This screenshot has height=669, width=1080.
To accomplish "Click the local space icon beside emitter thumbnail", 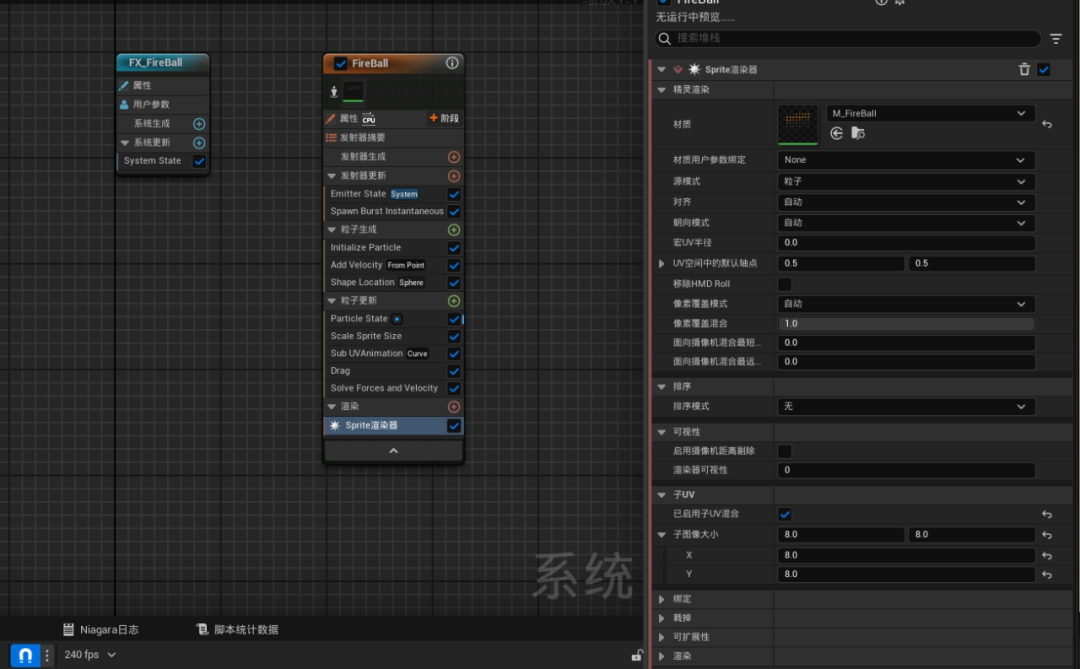I will point(333,92).
